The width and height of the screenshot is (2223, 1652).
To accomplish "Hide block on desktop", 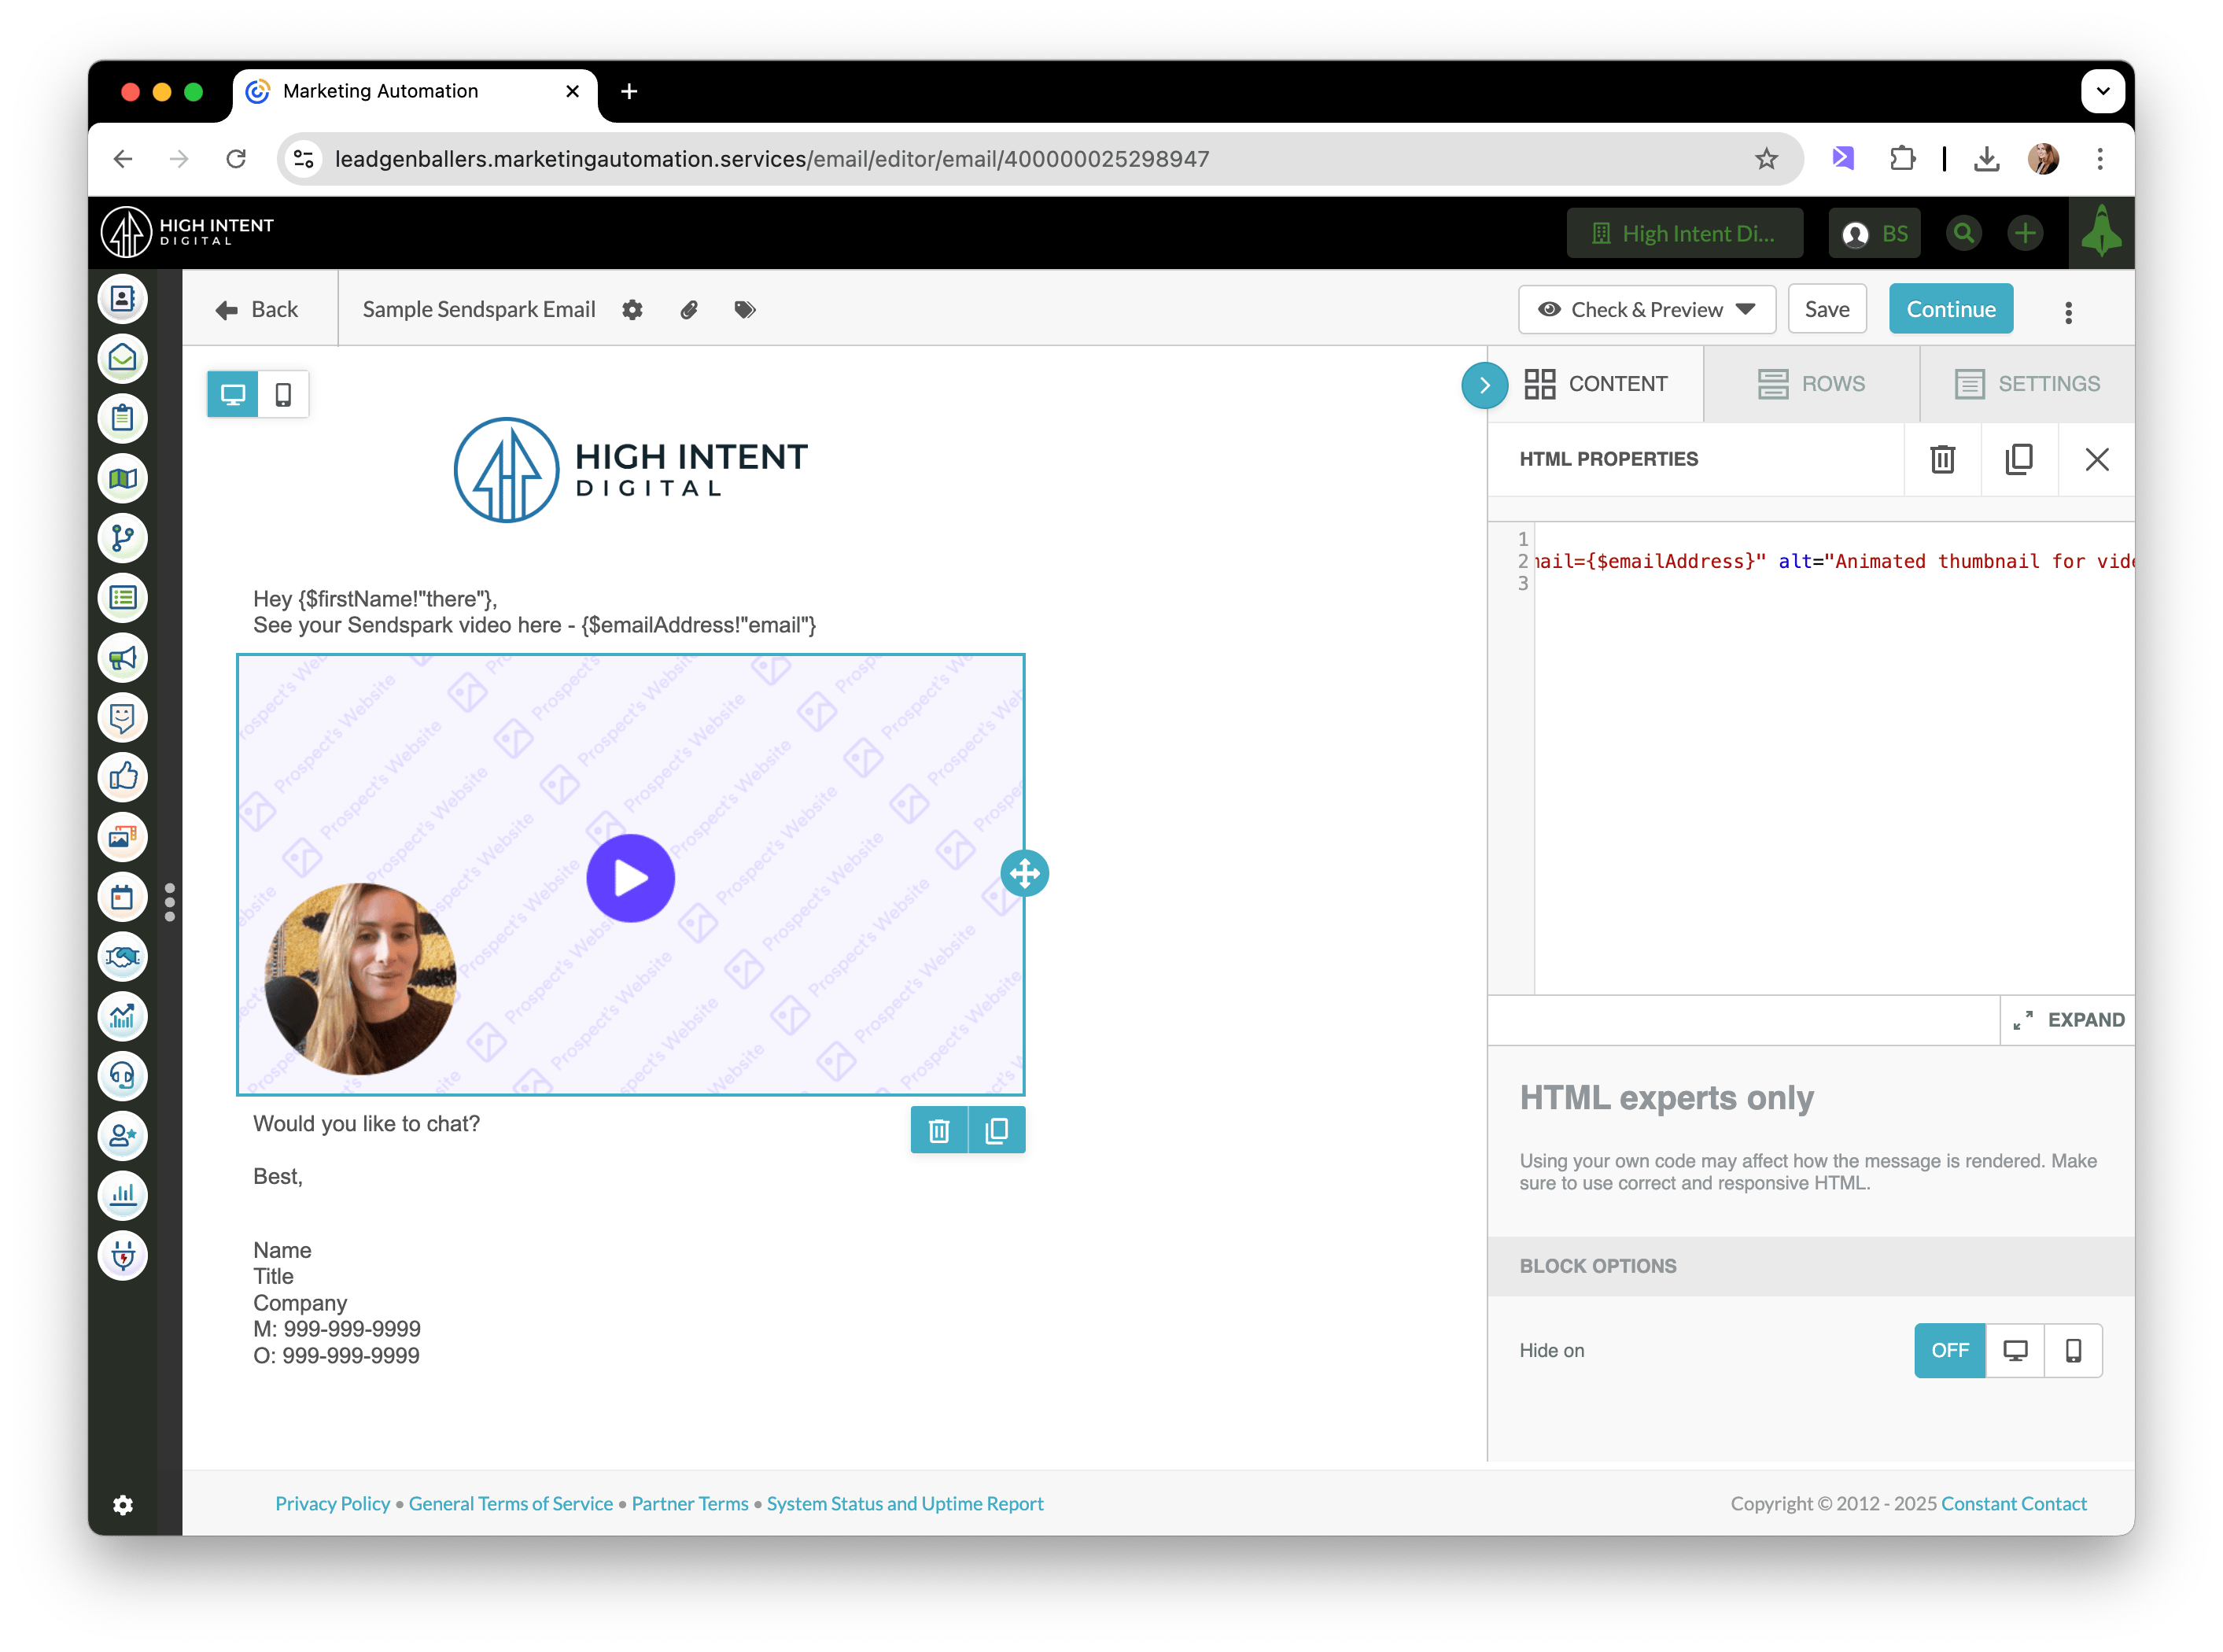I will 2015,1350.
